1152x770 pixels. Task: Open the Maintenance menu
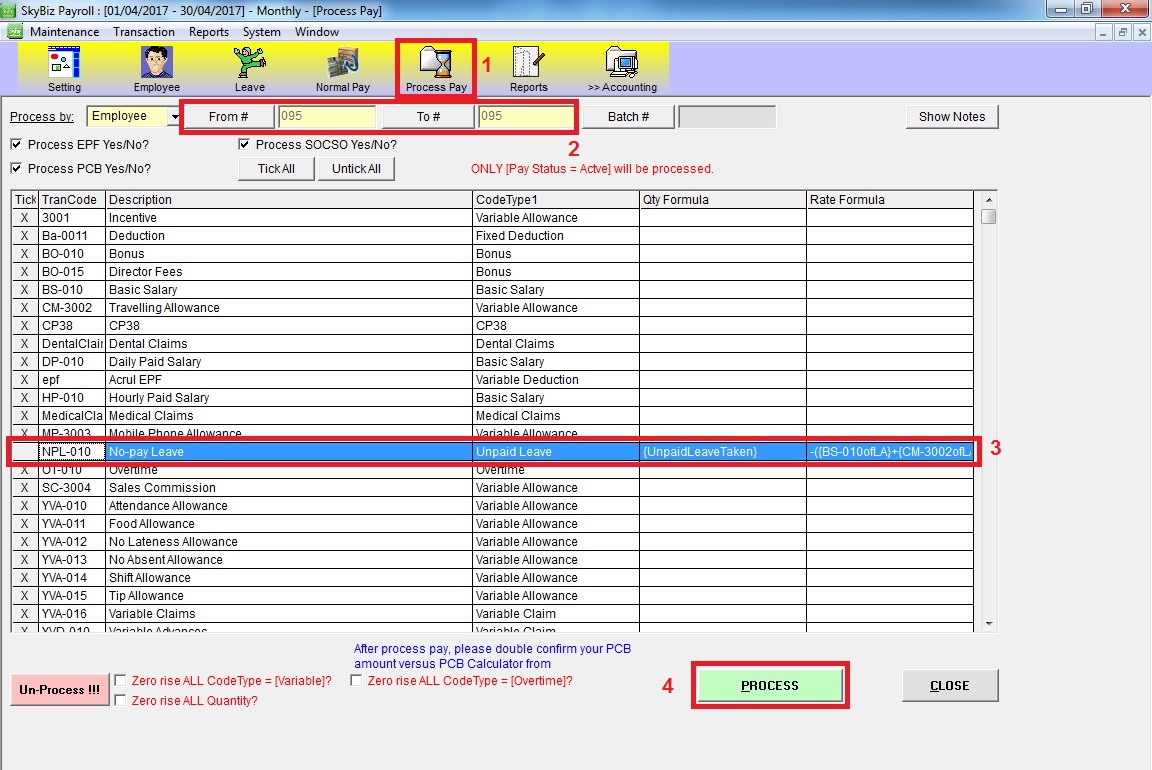click(x=65, y=32)
